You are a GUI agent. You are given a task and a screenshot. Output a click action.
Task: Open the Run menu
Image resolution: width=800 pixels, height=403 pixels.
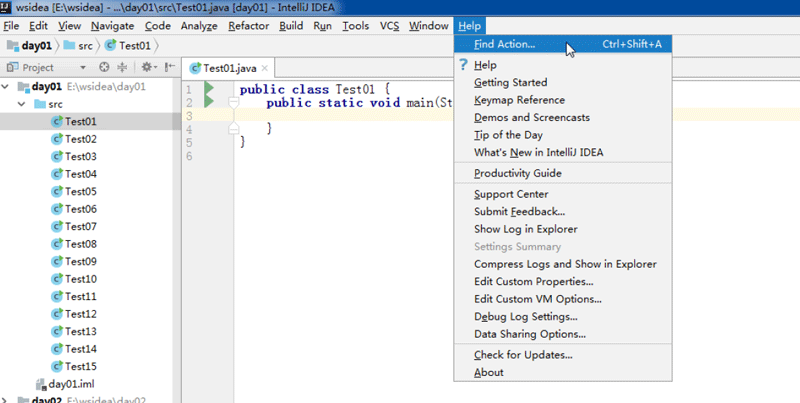coord(322,26)
